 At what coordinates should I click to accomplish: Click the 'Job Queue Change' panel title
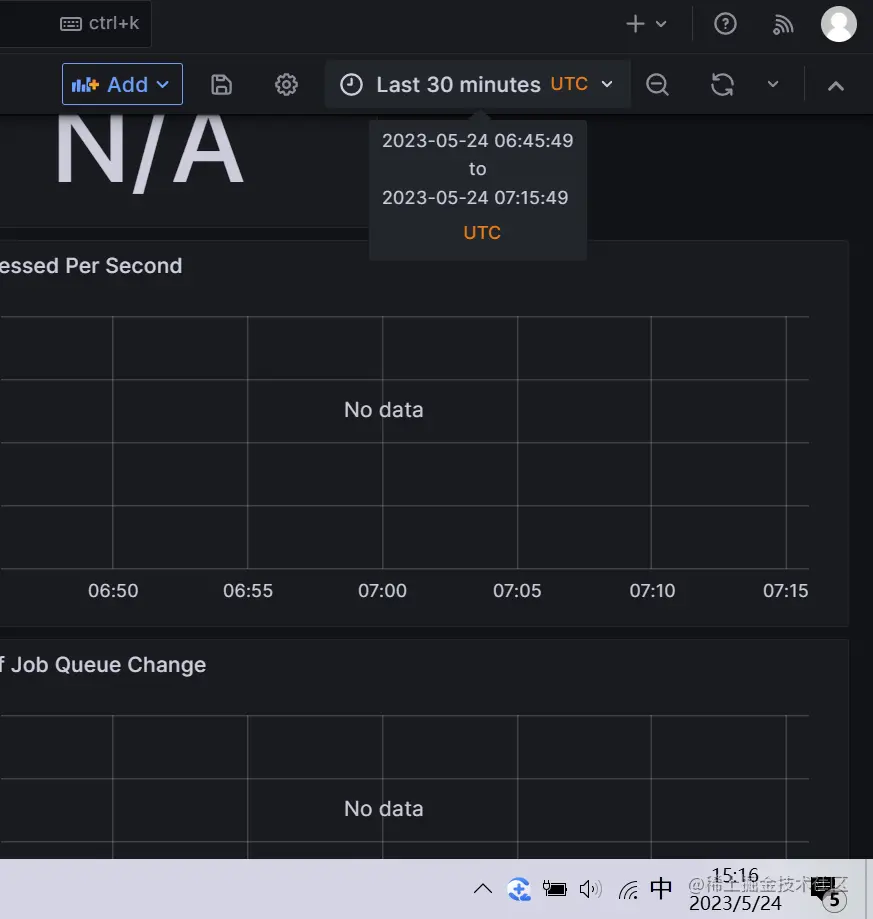[x=108, y=665]
